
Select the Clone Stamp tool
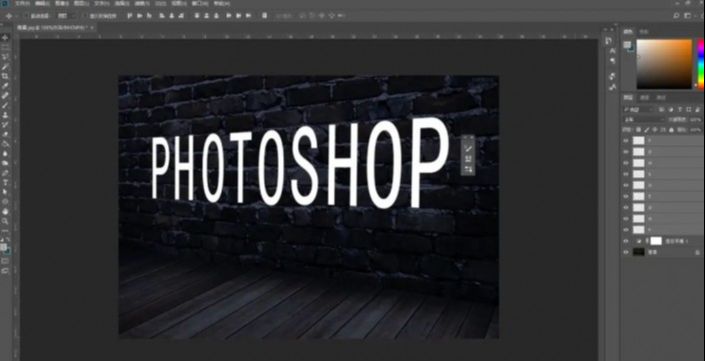pos(5,115)
